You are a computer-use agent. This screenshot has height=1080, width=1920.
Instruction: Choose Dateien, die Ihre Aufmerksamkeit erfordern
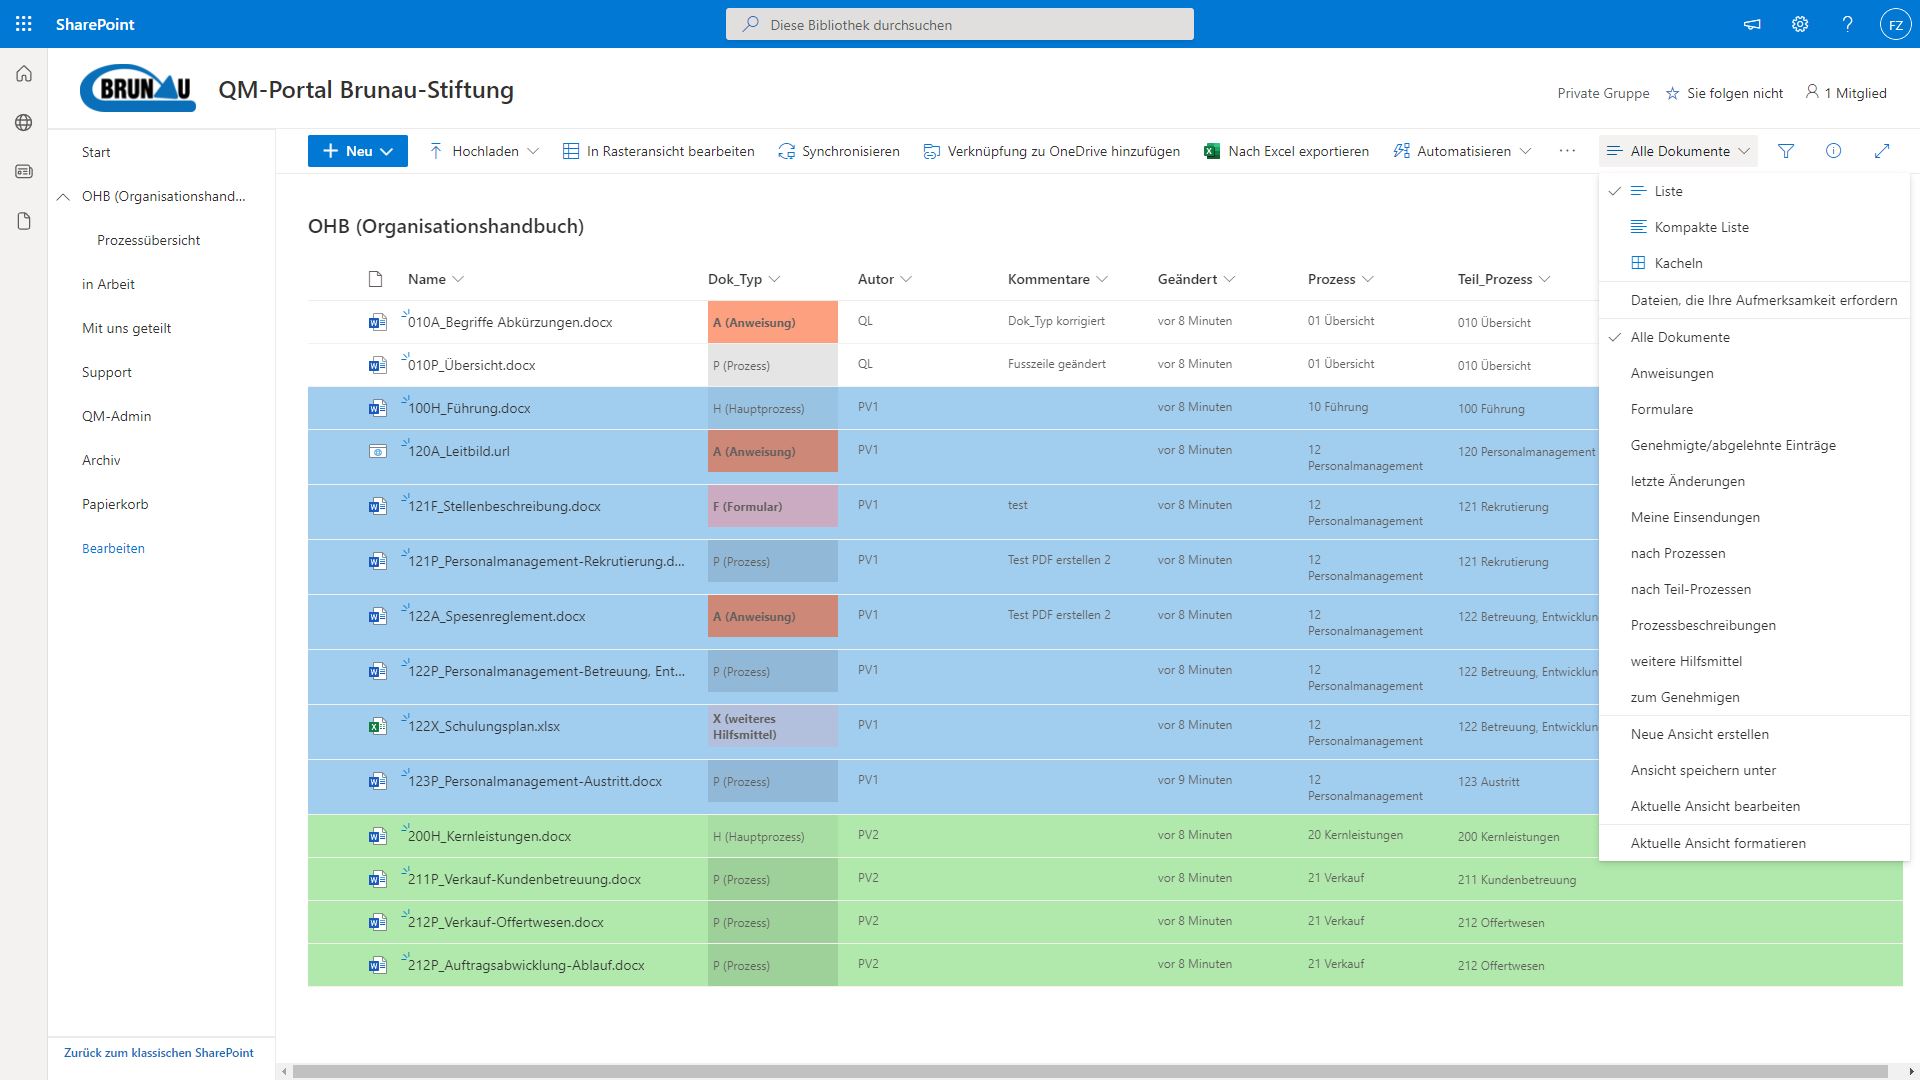[1754, 300]
